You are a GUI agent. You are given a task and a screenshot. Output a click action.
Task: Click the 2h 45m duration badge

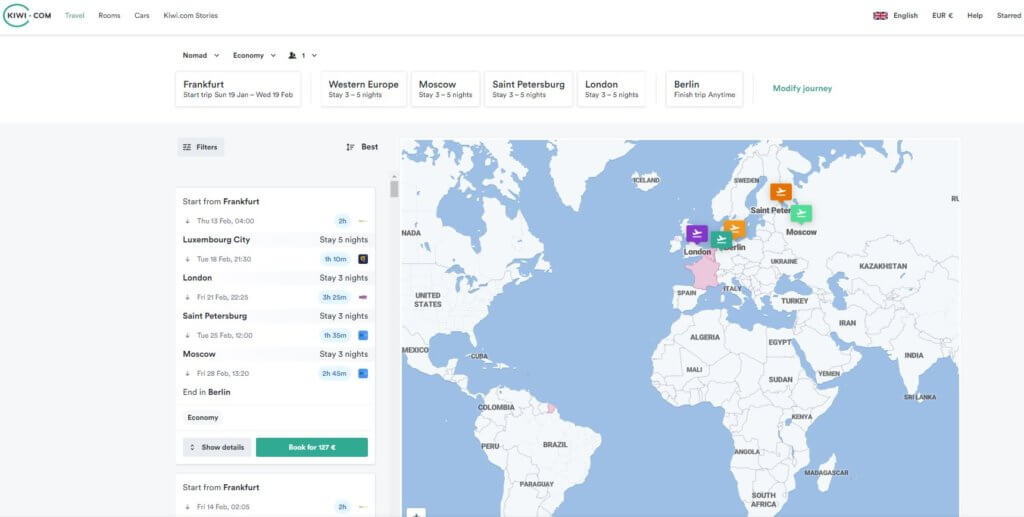coord(336,373)
